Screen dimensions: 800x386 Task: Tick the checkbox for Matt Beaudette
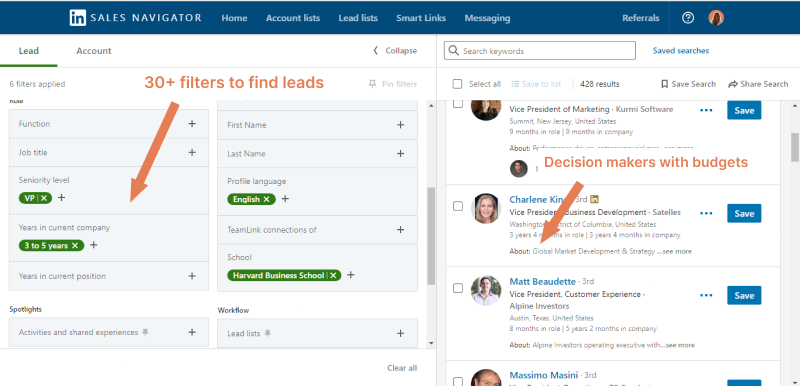(x=458, y=288)
